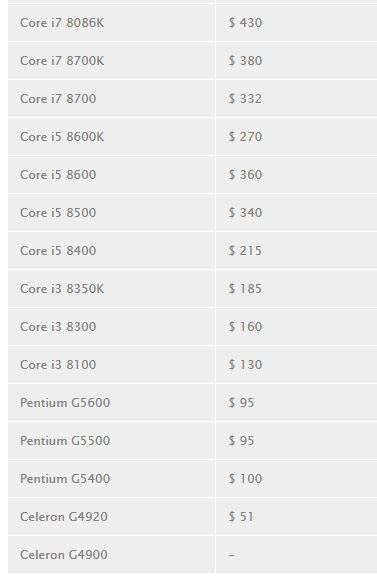Select the Core i7 8700 cell
377x578 pixels.
point(111,98)
